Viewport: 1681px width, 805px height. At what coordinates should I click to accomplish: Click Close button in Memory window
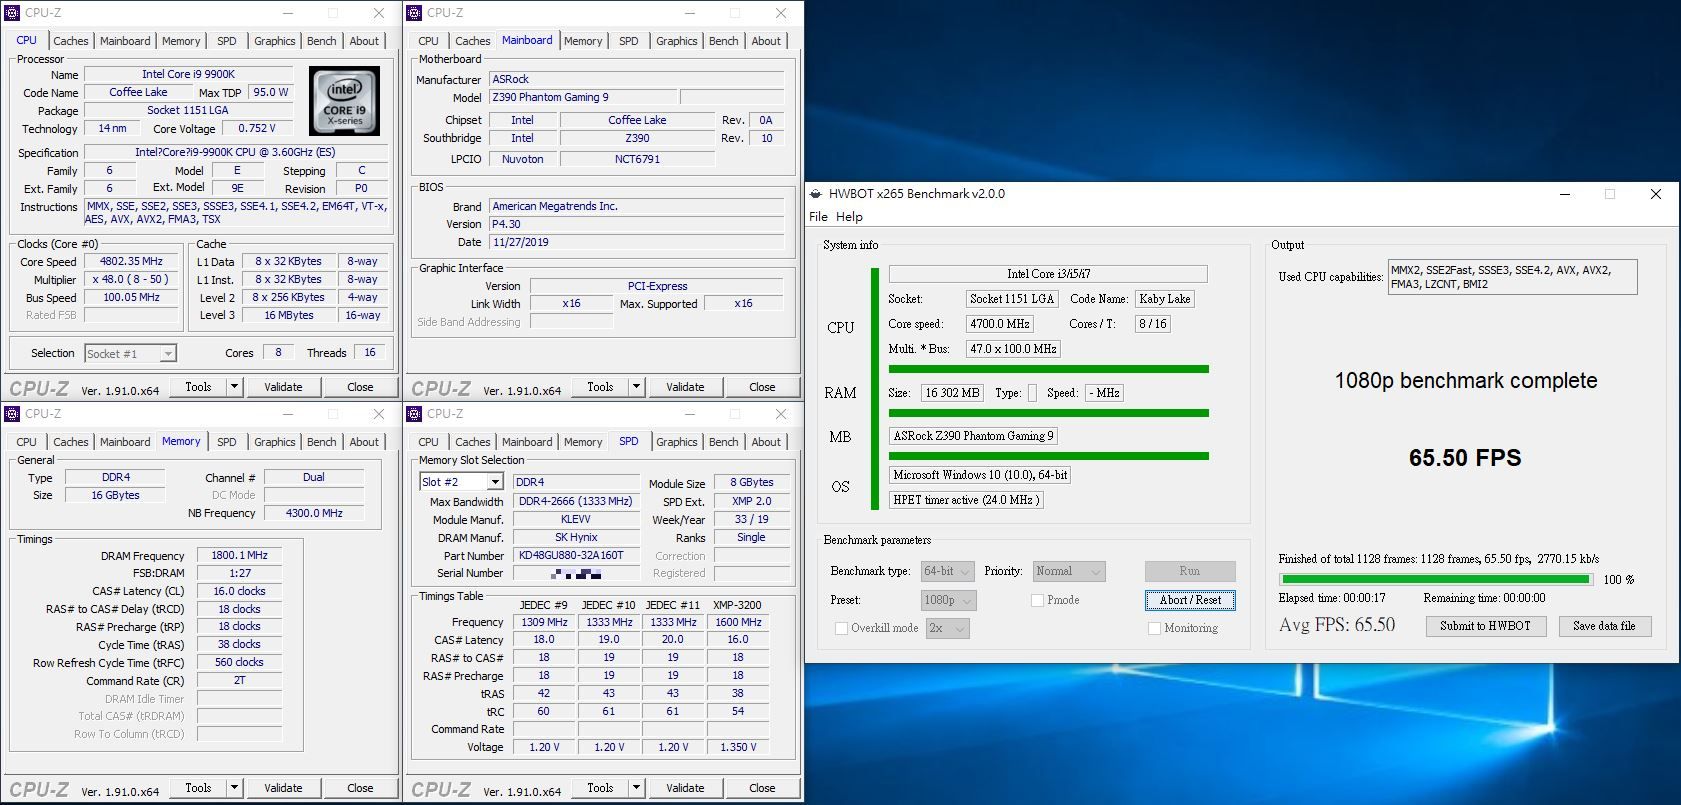[360, 788]
